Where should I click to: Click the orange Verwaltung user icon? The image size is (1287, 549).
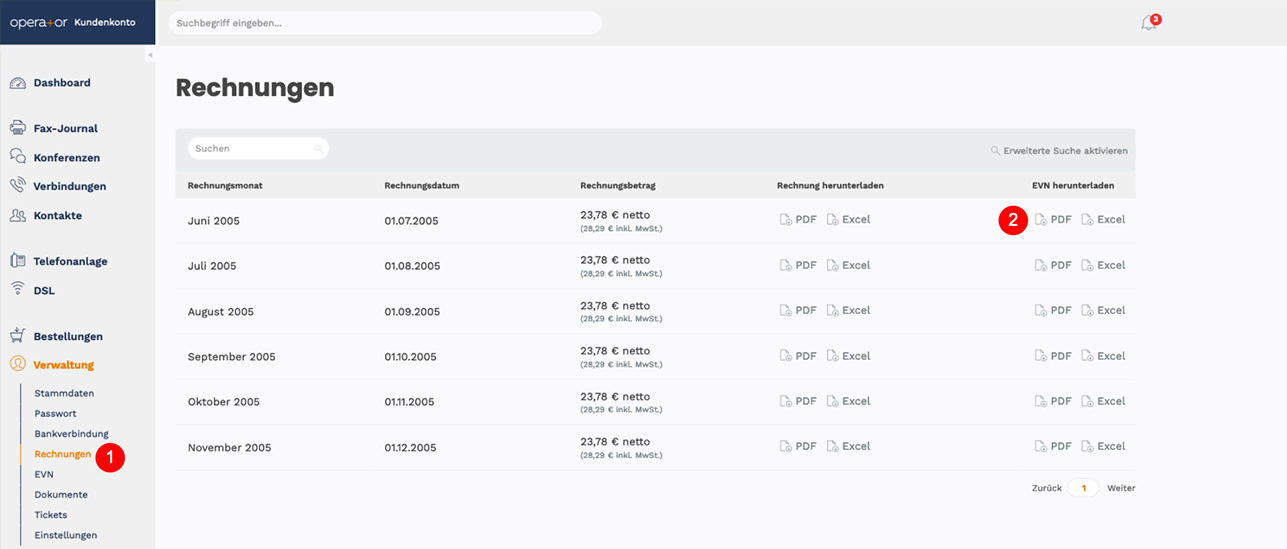tap(17, 365)
